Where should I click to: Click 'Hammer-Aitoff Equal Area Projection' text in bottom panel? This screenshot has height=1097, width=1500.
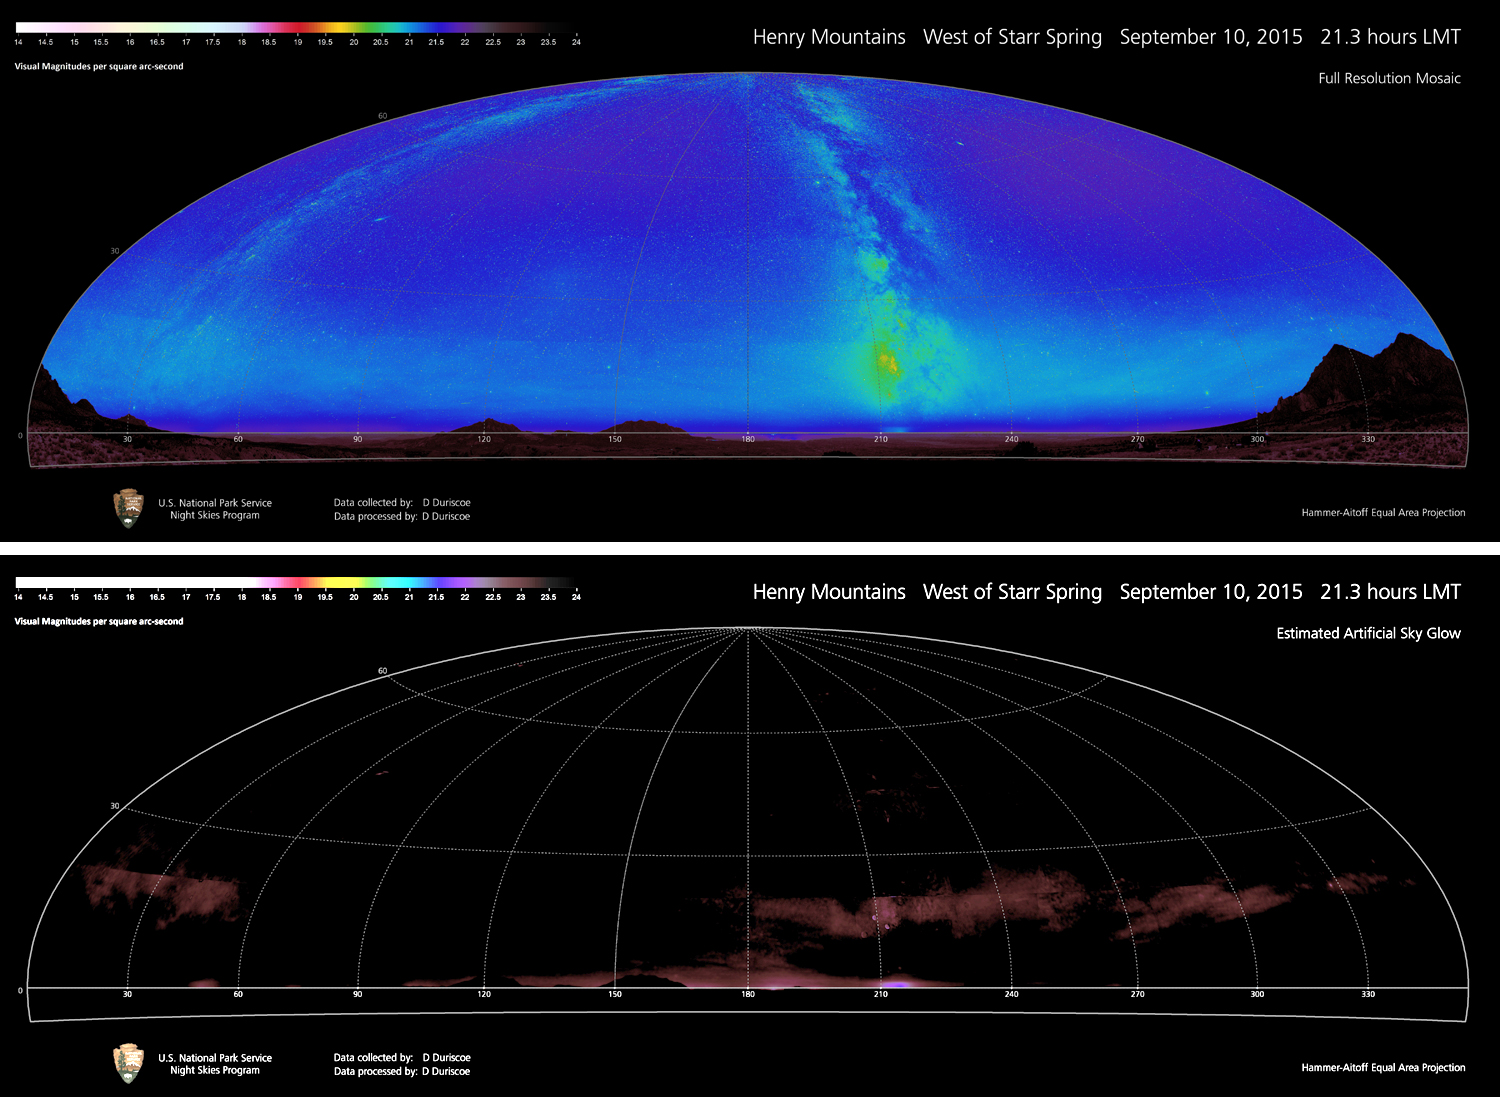coord(1383,1068)
